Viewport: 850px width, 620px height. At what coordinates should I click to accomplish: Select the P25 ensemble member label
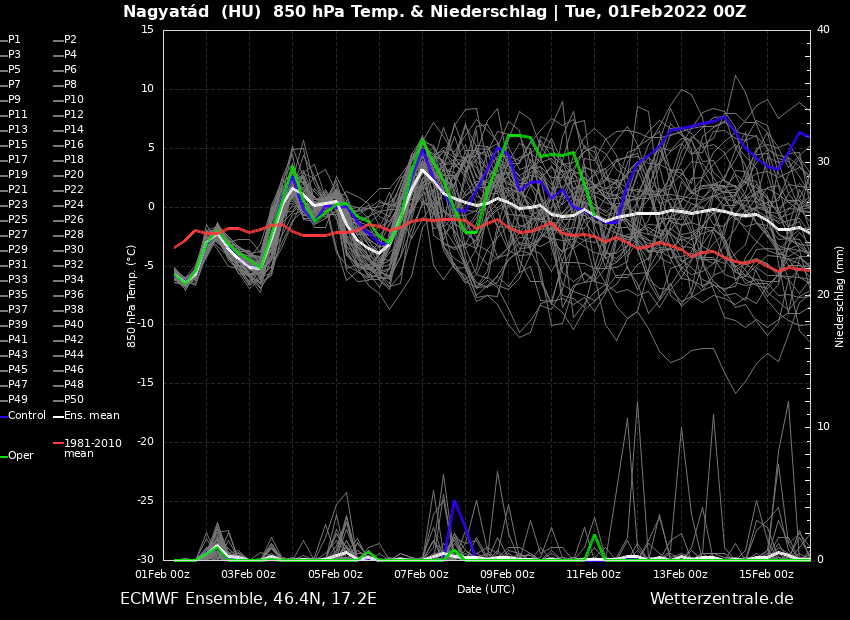[17, 220]
